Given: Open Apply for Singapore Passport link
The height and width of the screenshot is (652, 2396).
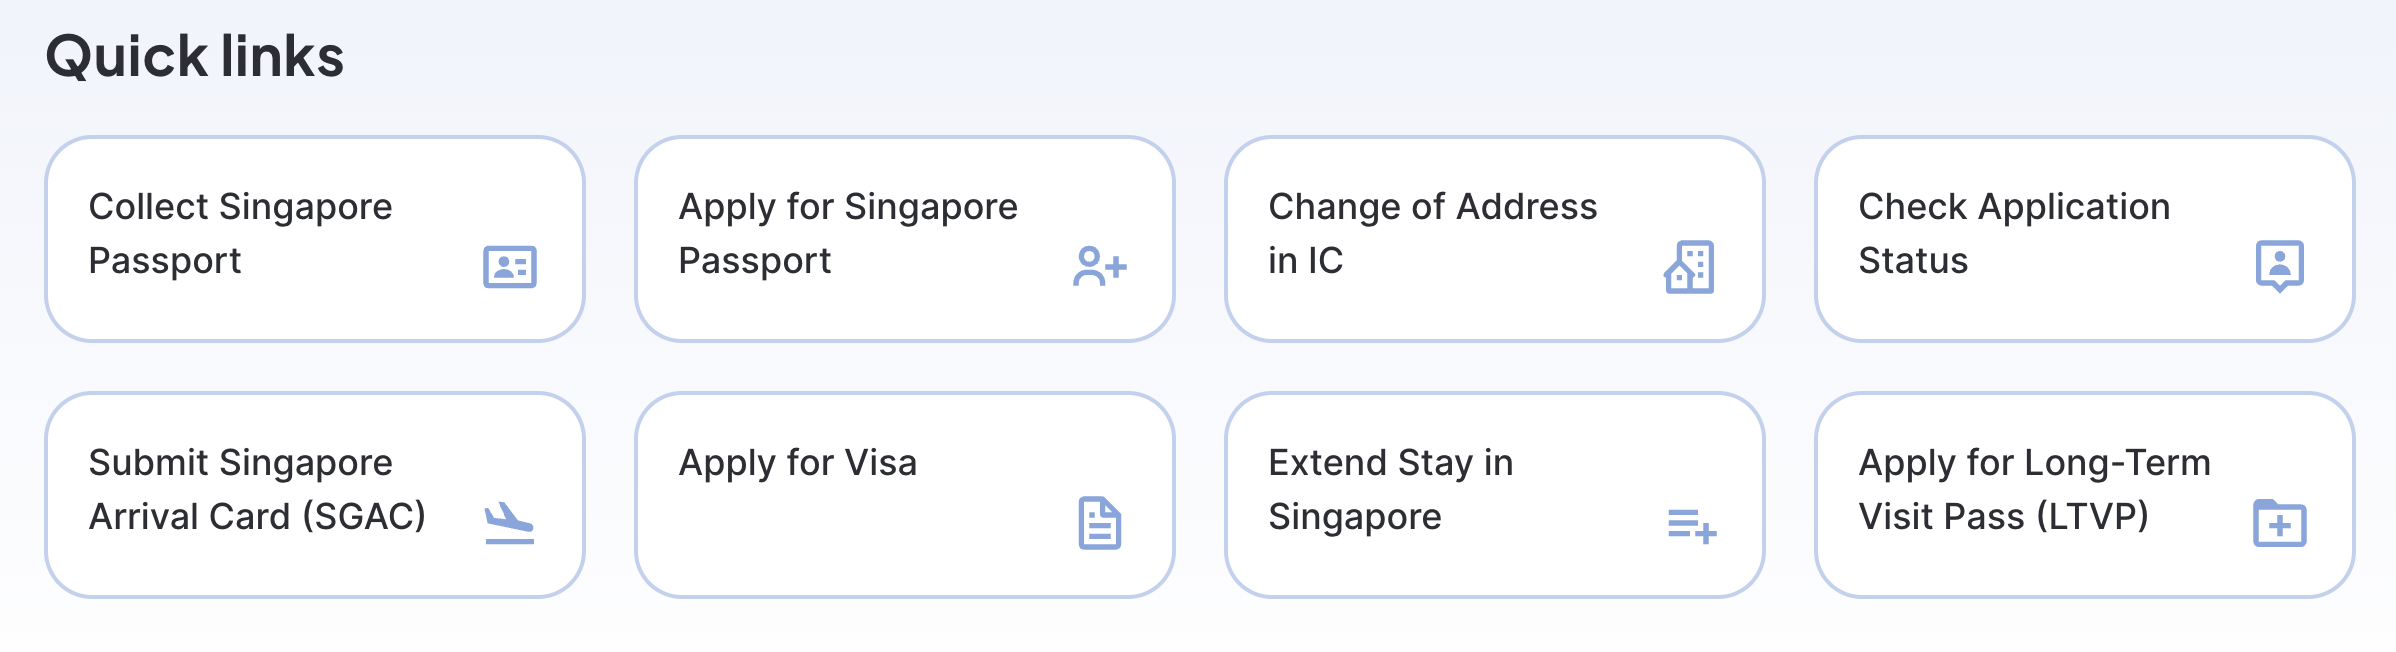Looking at the screenshot, I should tap(905, 239).
